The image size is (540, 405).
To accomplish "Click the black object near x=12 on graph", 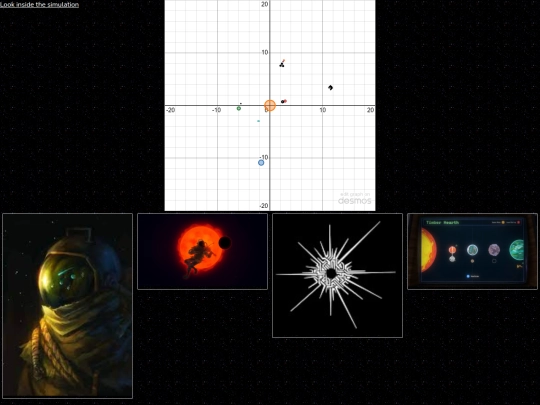I will coord(330,87).
